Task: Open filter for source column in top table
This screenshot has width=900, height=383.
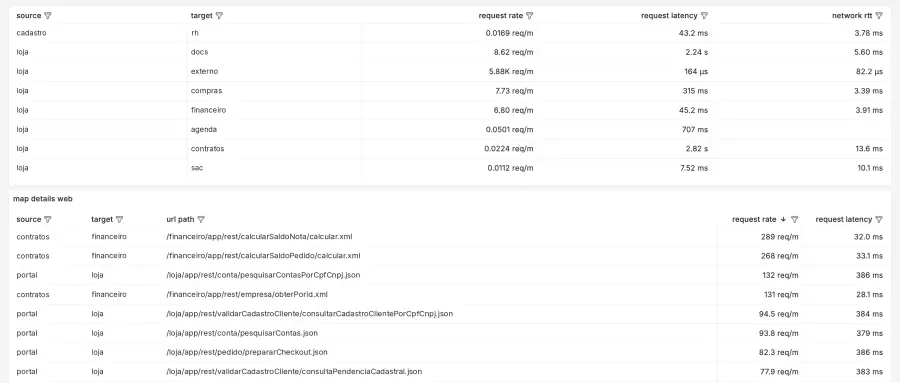Action: click(48, 16)
